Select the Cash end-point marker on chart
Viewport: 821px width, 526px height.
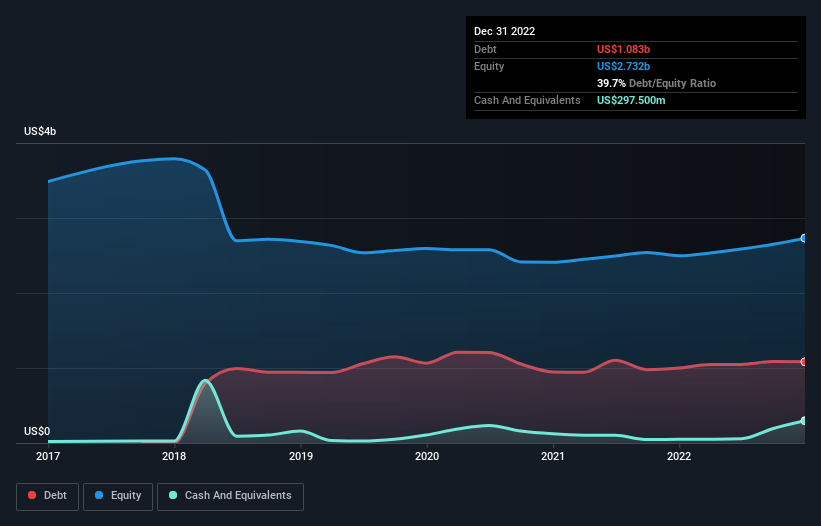804,421
